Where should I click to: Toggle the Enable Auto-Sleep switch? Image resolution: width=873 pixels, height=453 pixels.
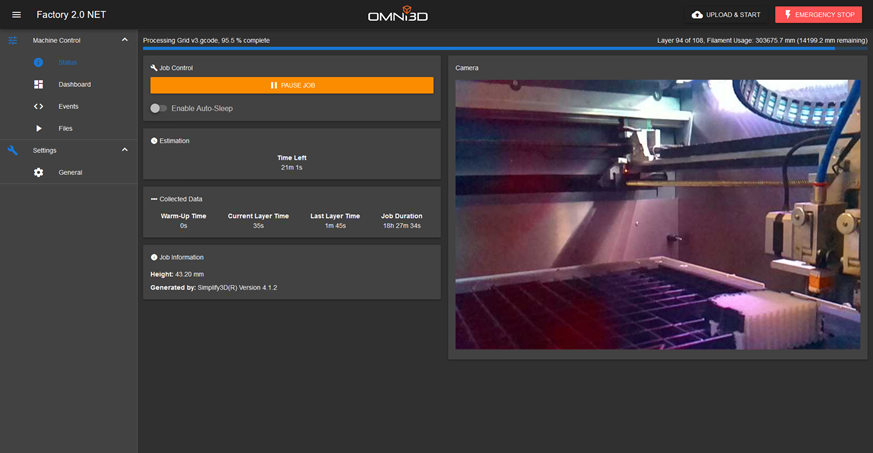[159, 109]
